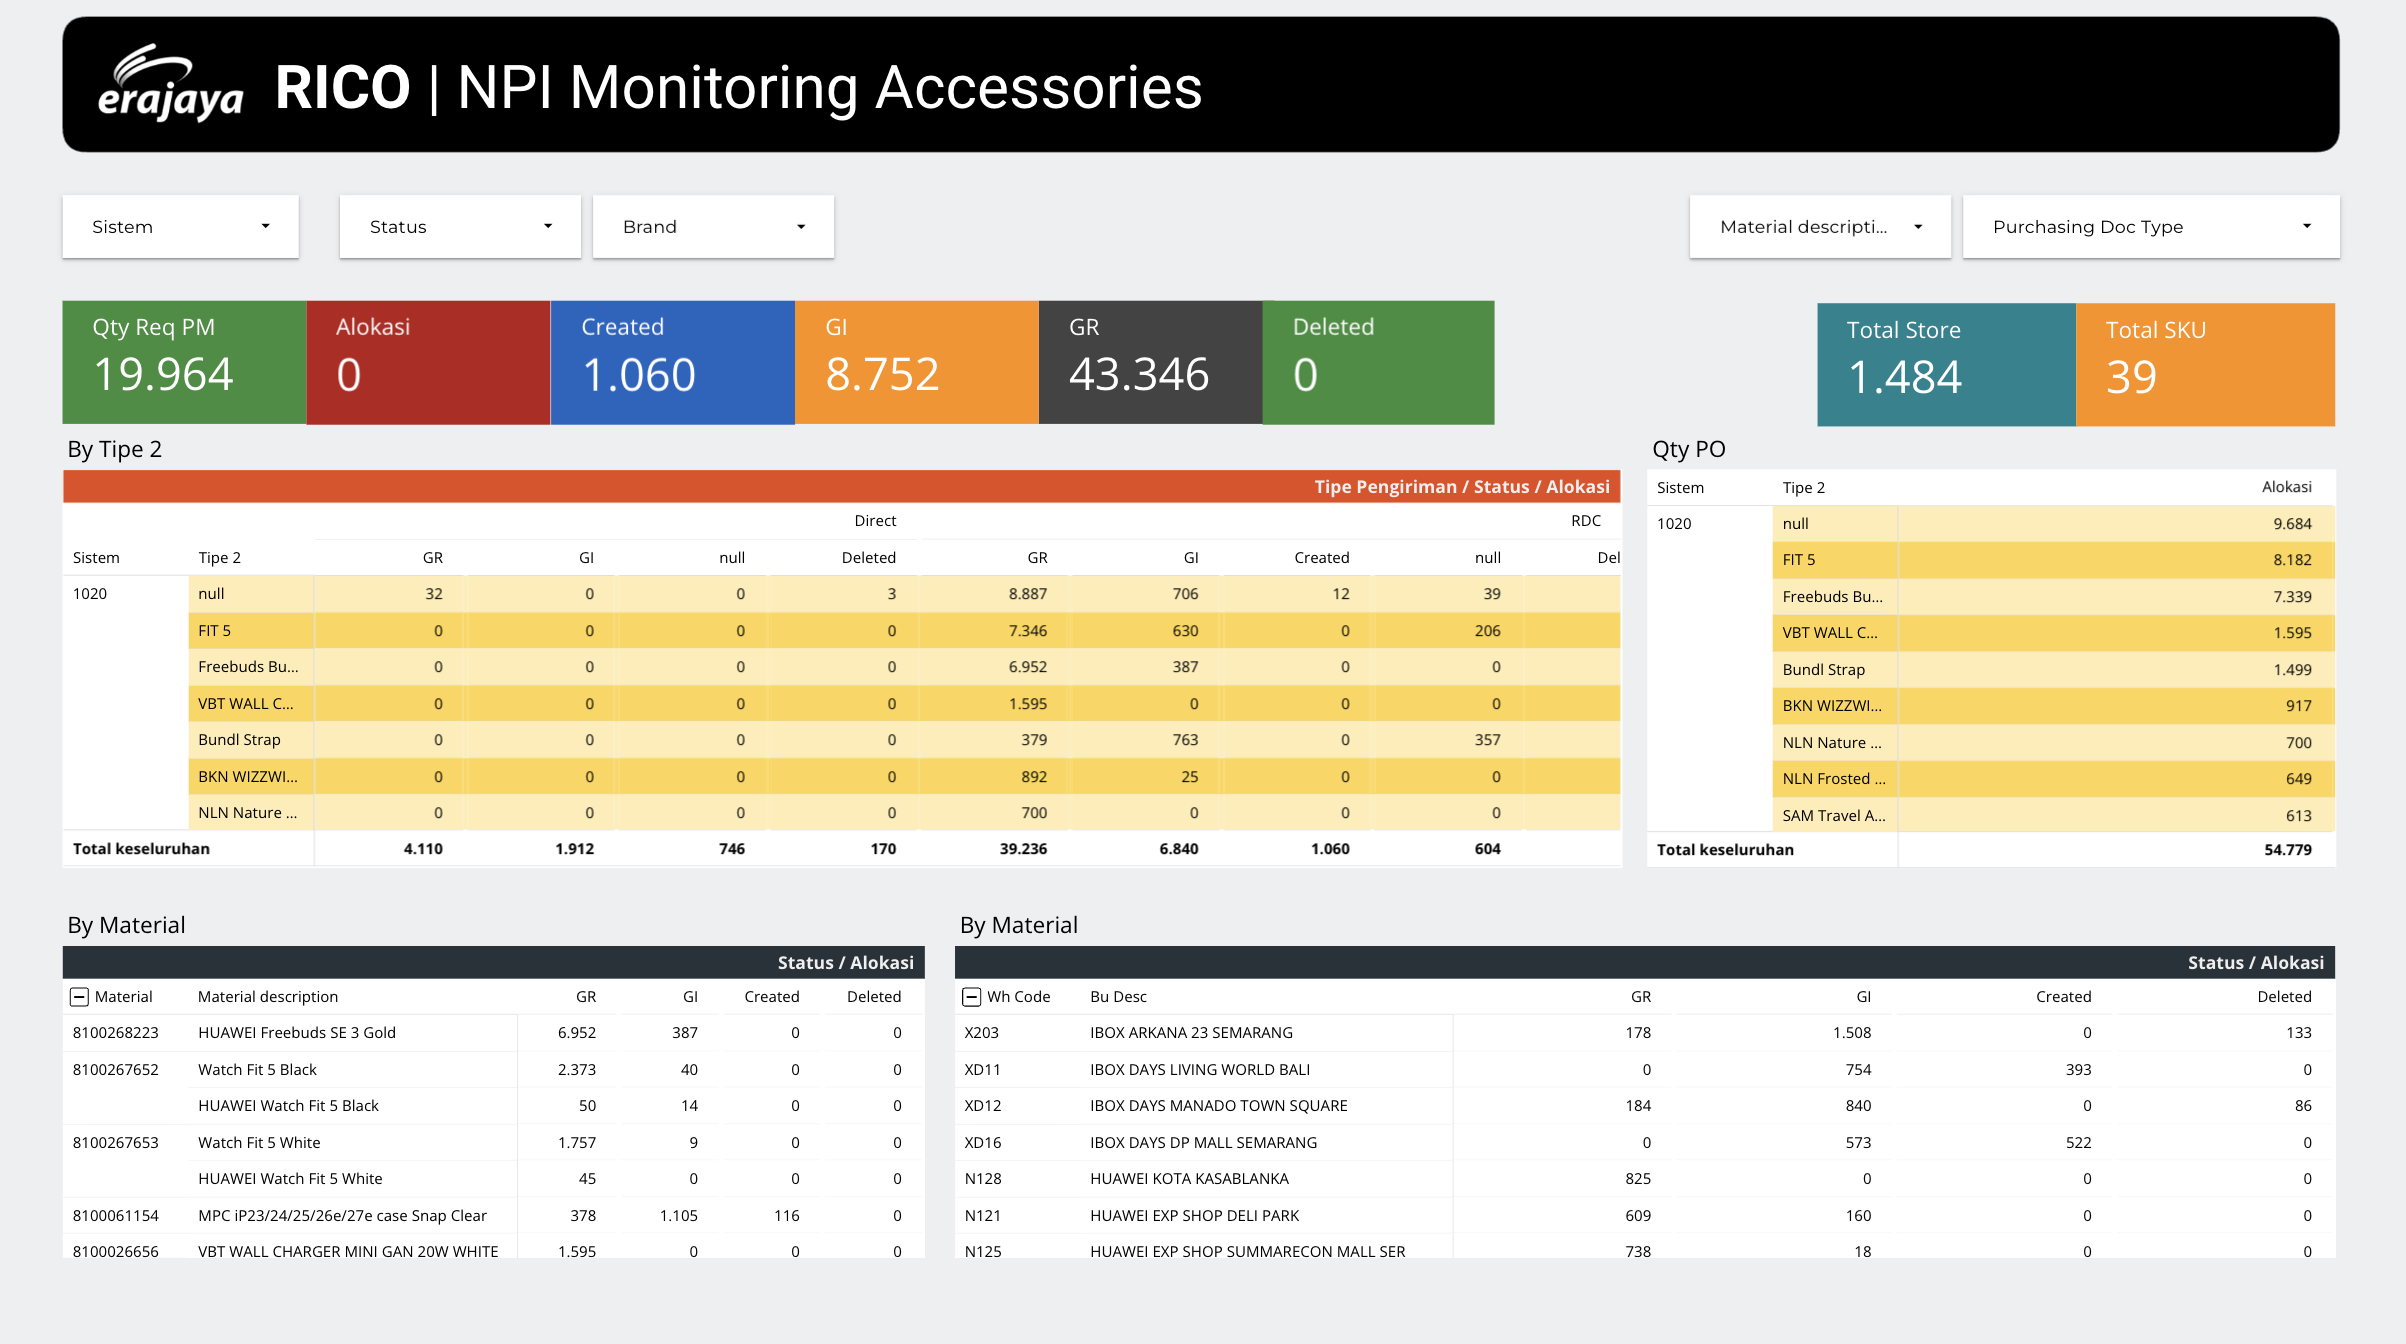Image resolution: width=2406 pixels, height=1344 pixels.
Task: Select the Alokasi scorecard
Action: click(x=428, y=362)
